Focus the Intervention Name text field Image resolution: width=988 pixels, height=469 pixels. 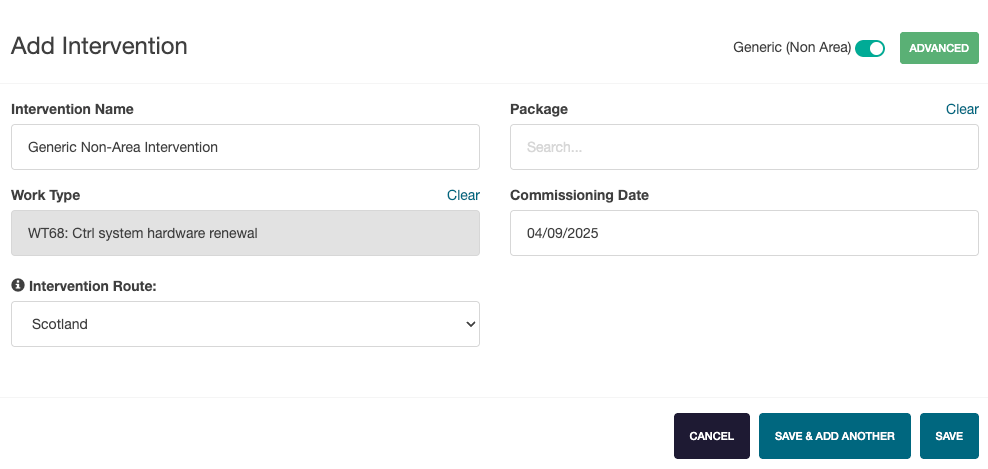(x=245, y=147)
